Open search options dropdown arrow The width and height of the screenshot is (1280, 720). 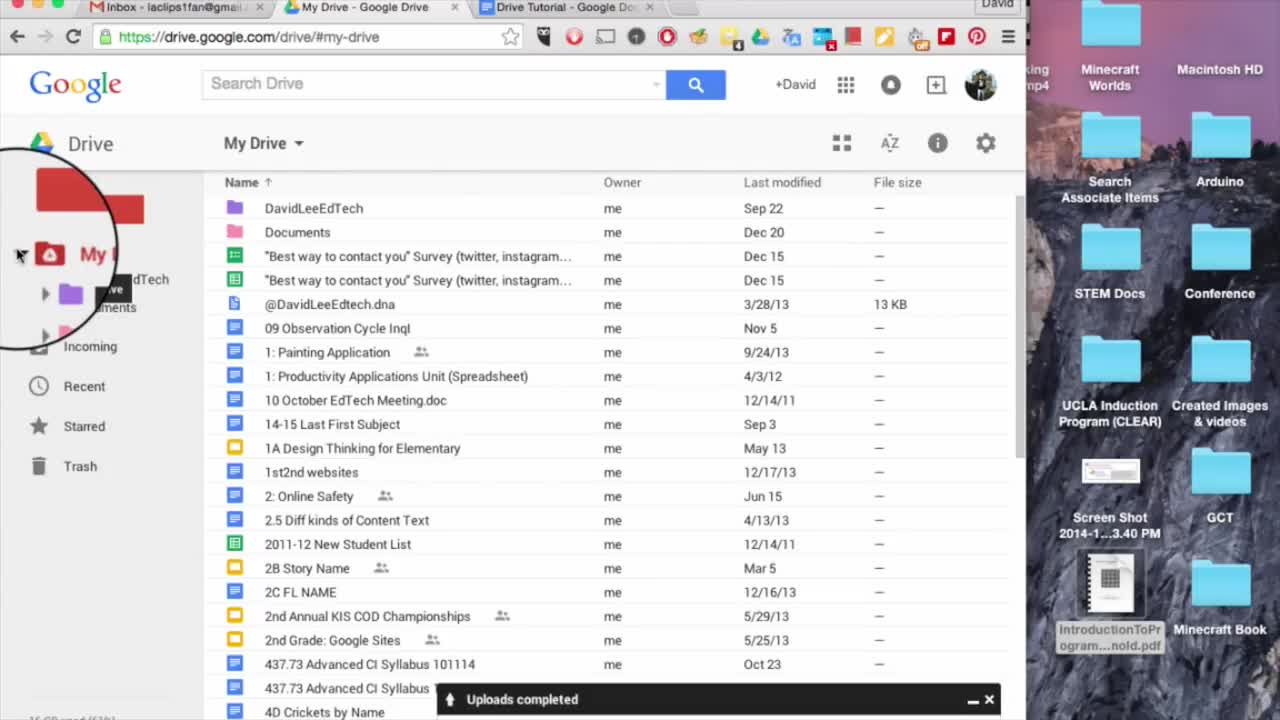tap(656, 84)
